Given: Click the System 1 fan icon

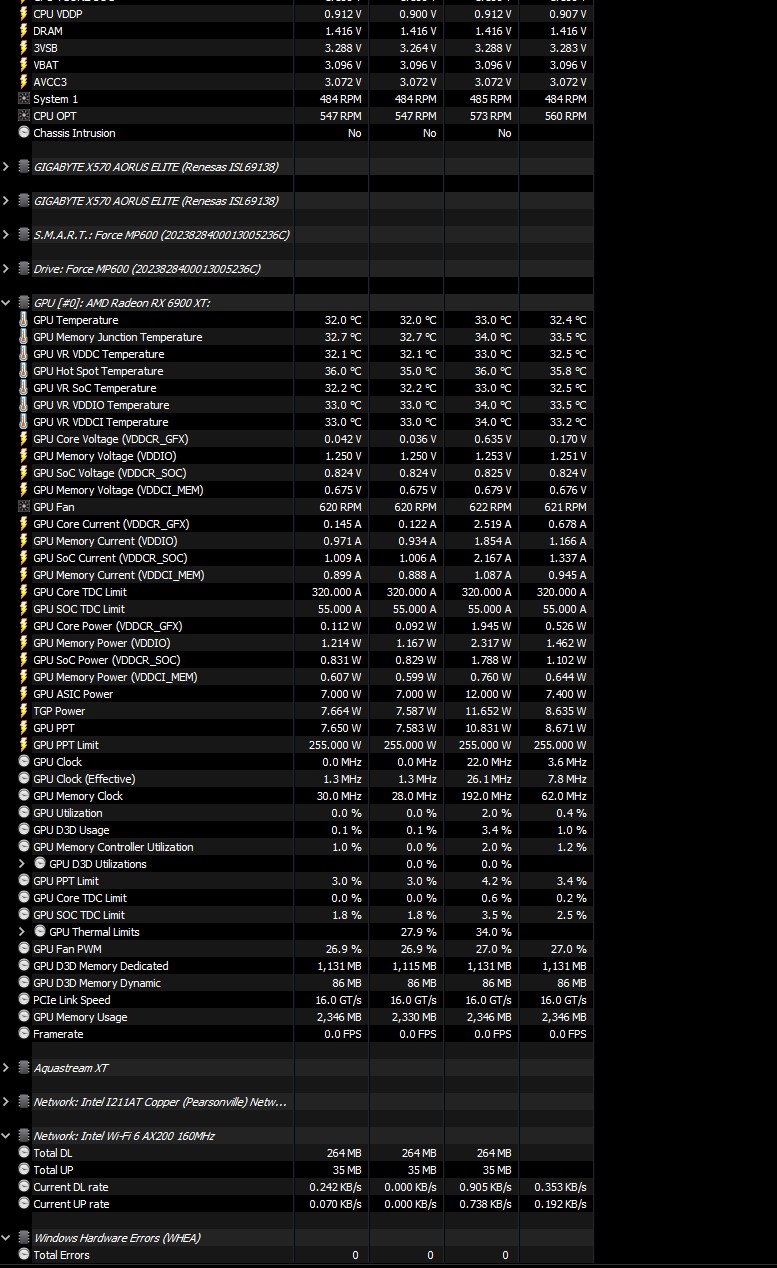Looking at the screenshot, I should [24, 99].
